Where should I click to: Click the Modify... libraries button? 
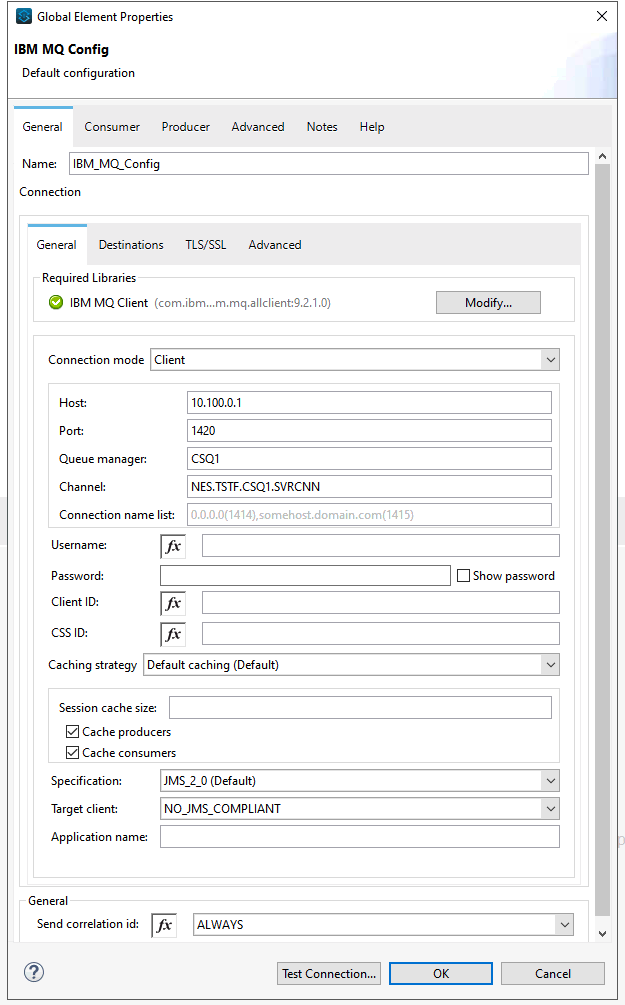pos(488,303)
